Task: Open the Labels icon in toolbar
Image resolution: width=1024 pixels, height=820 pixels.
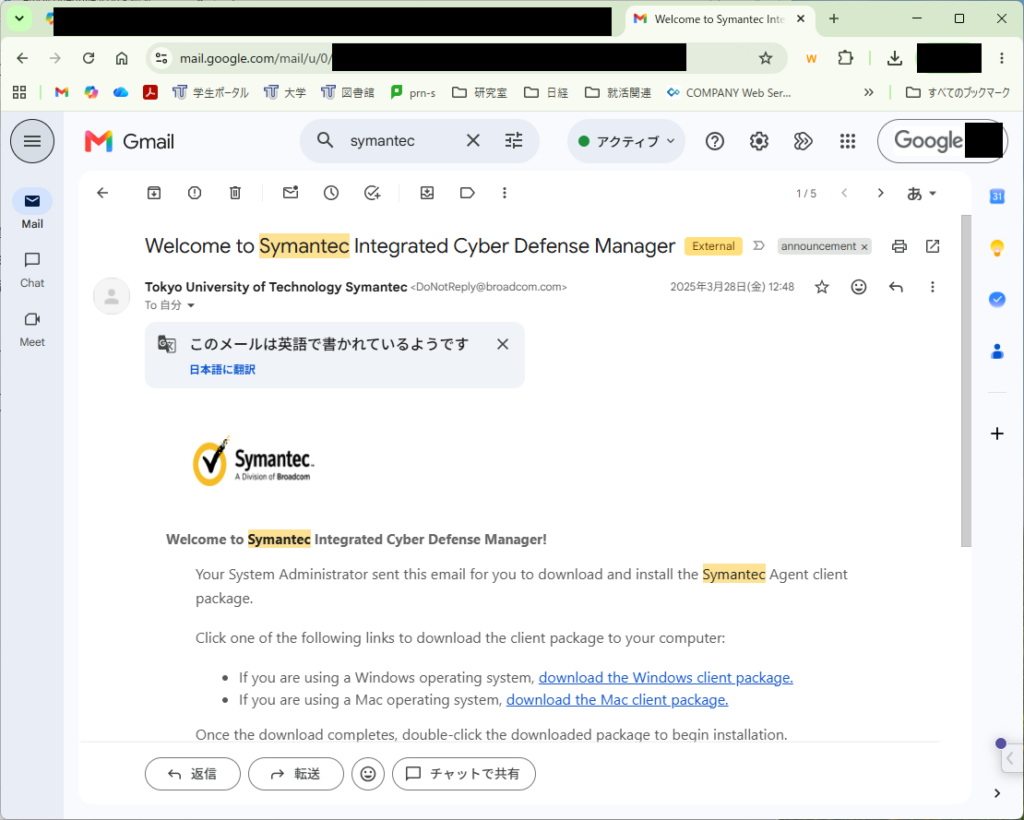Action: tap(467, 193)
